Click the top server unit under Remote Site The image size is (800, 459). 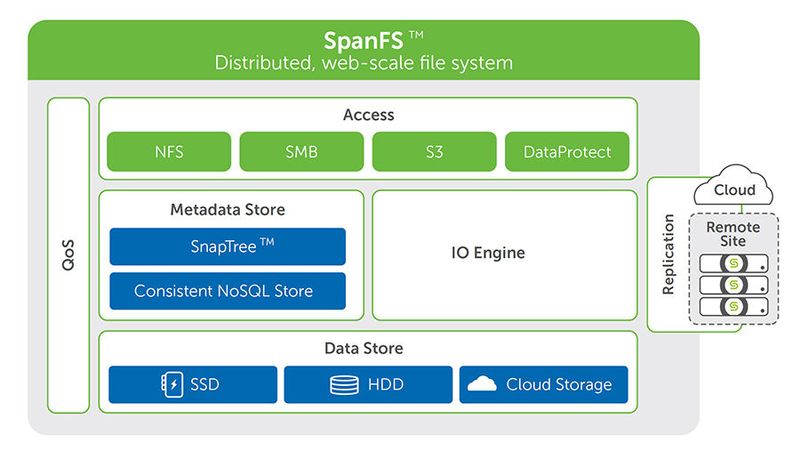tap(734, 264)
